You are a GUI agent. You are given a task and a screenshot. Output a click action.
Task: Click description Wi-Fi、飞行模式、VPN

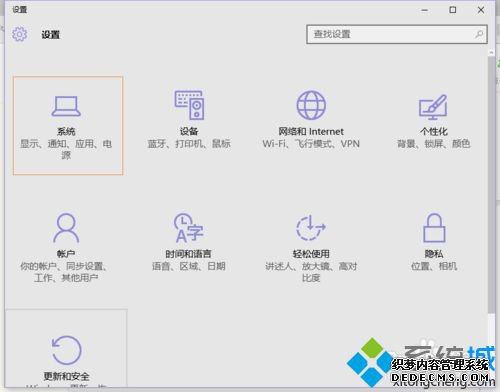click(x=311, y=144)
